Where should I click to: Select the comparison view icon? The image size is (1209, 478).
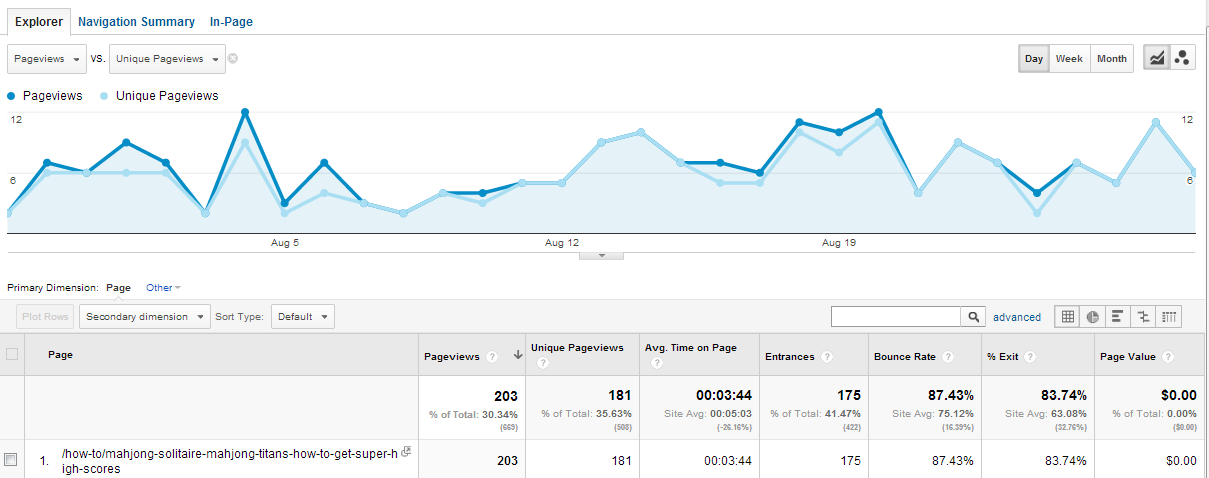click(x=1144, y=316)
